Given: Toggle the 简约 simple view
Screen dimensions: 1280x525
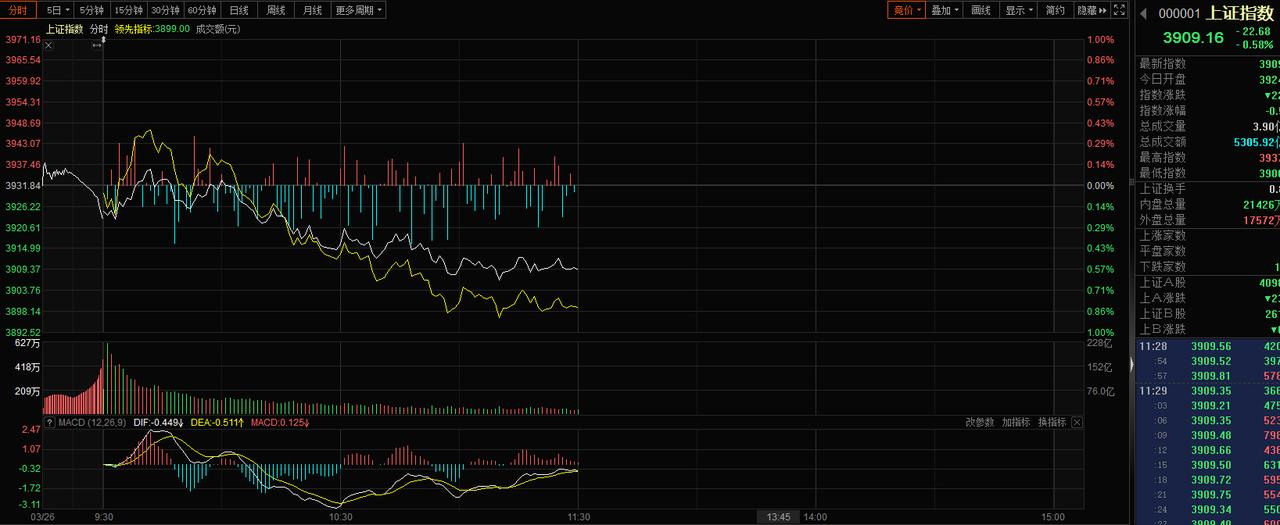Looking at the screenshot, I should (x=1055, y=10).
